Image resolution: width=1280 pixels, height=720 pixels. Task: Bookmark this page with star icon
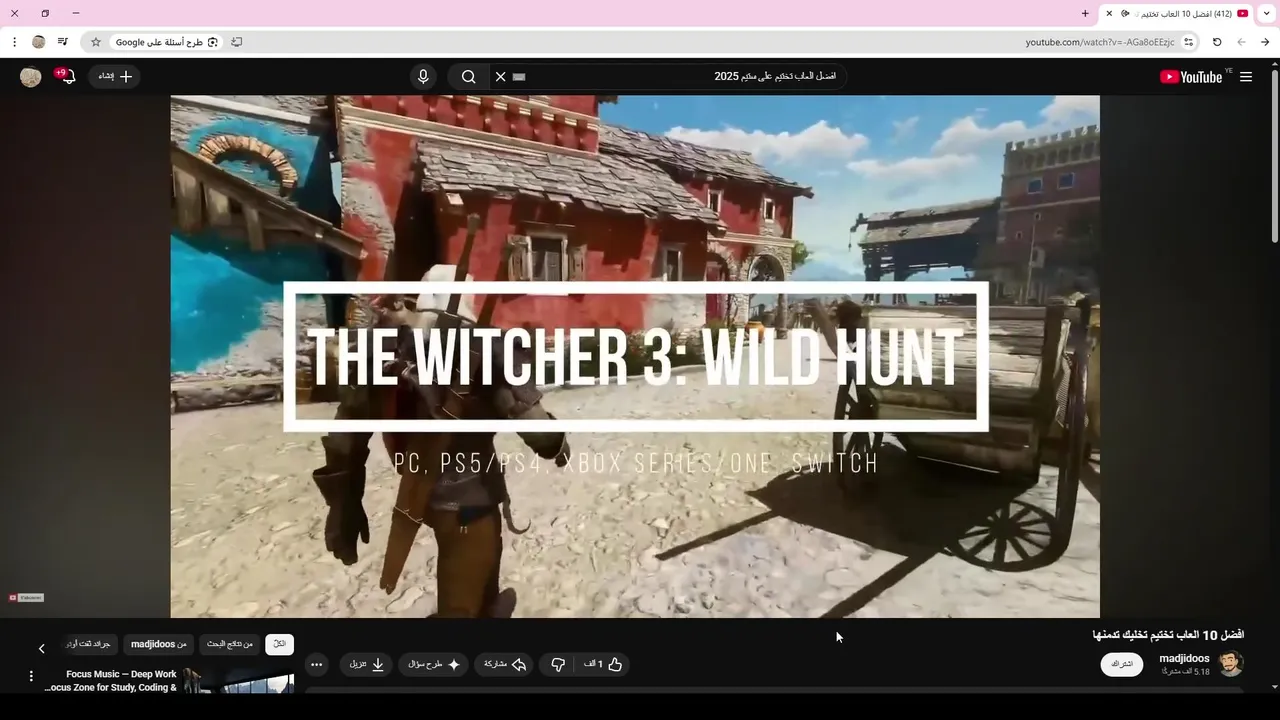96,42
